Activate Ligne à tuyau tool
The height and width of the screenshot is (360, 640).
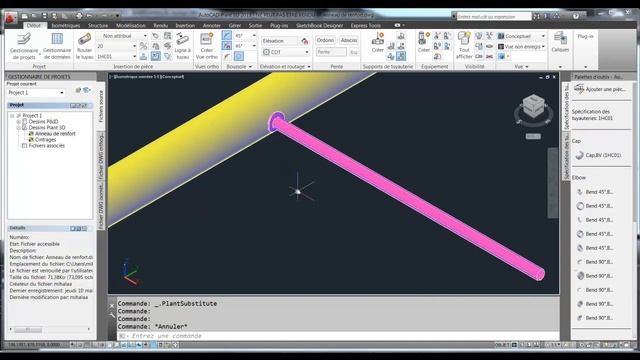(x=182, y=46)
